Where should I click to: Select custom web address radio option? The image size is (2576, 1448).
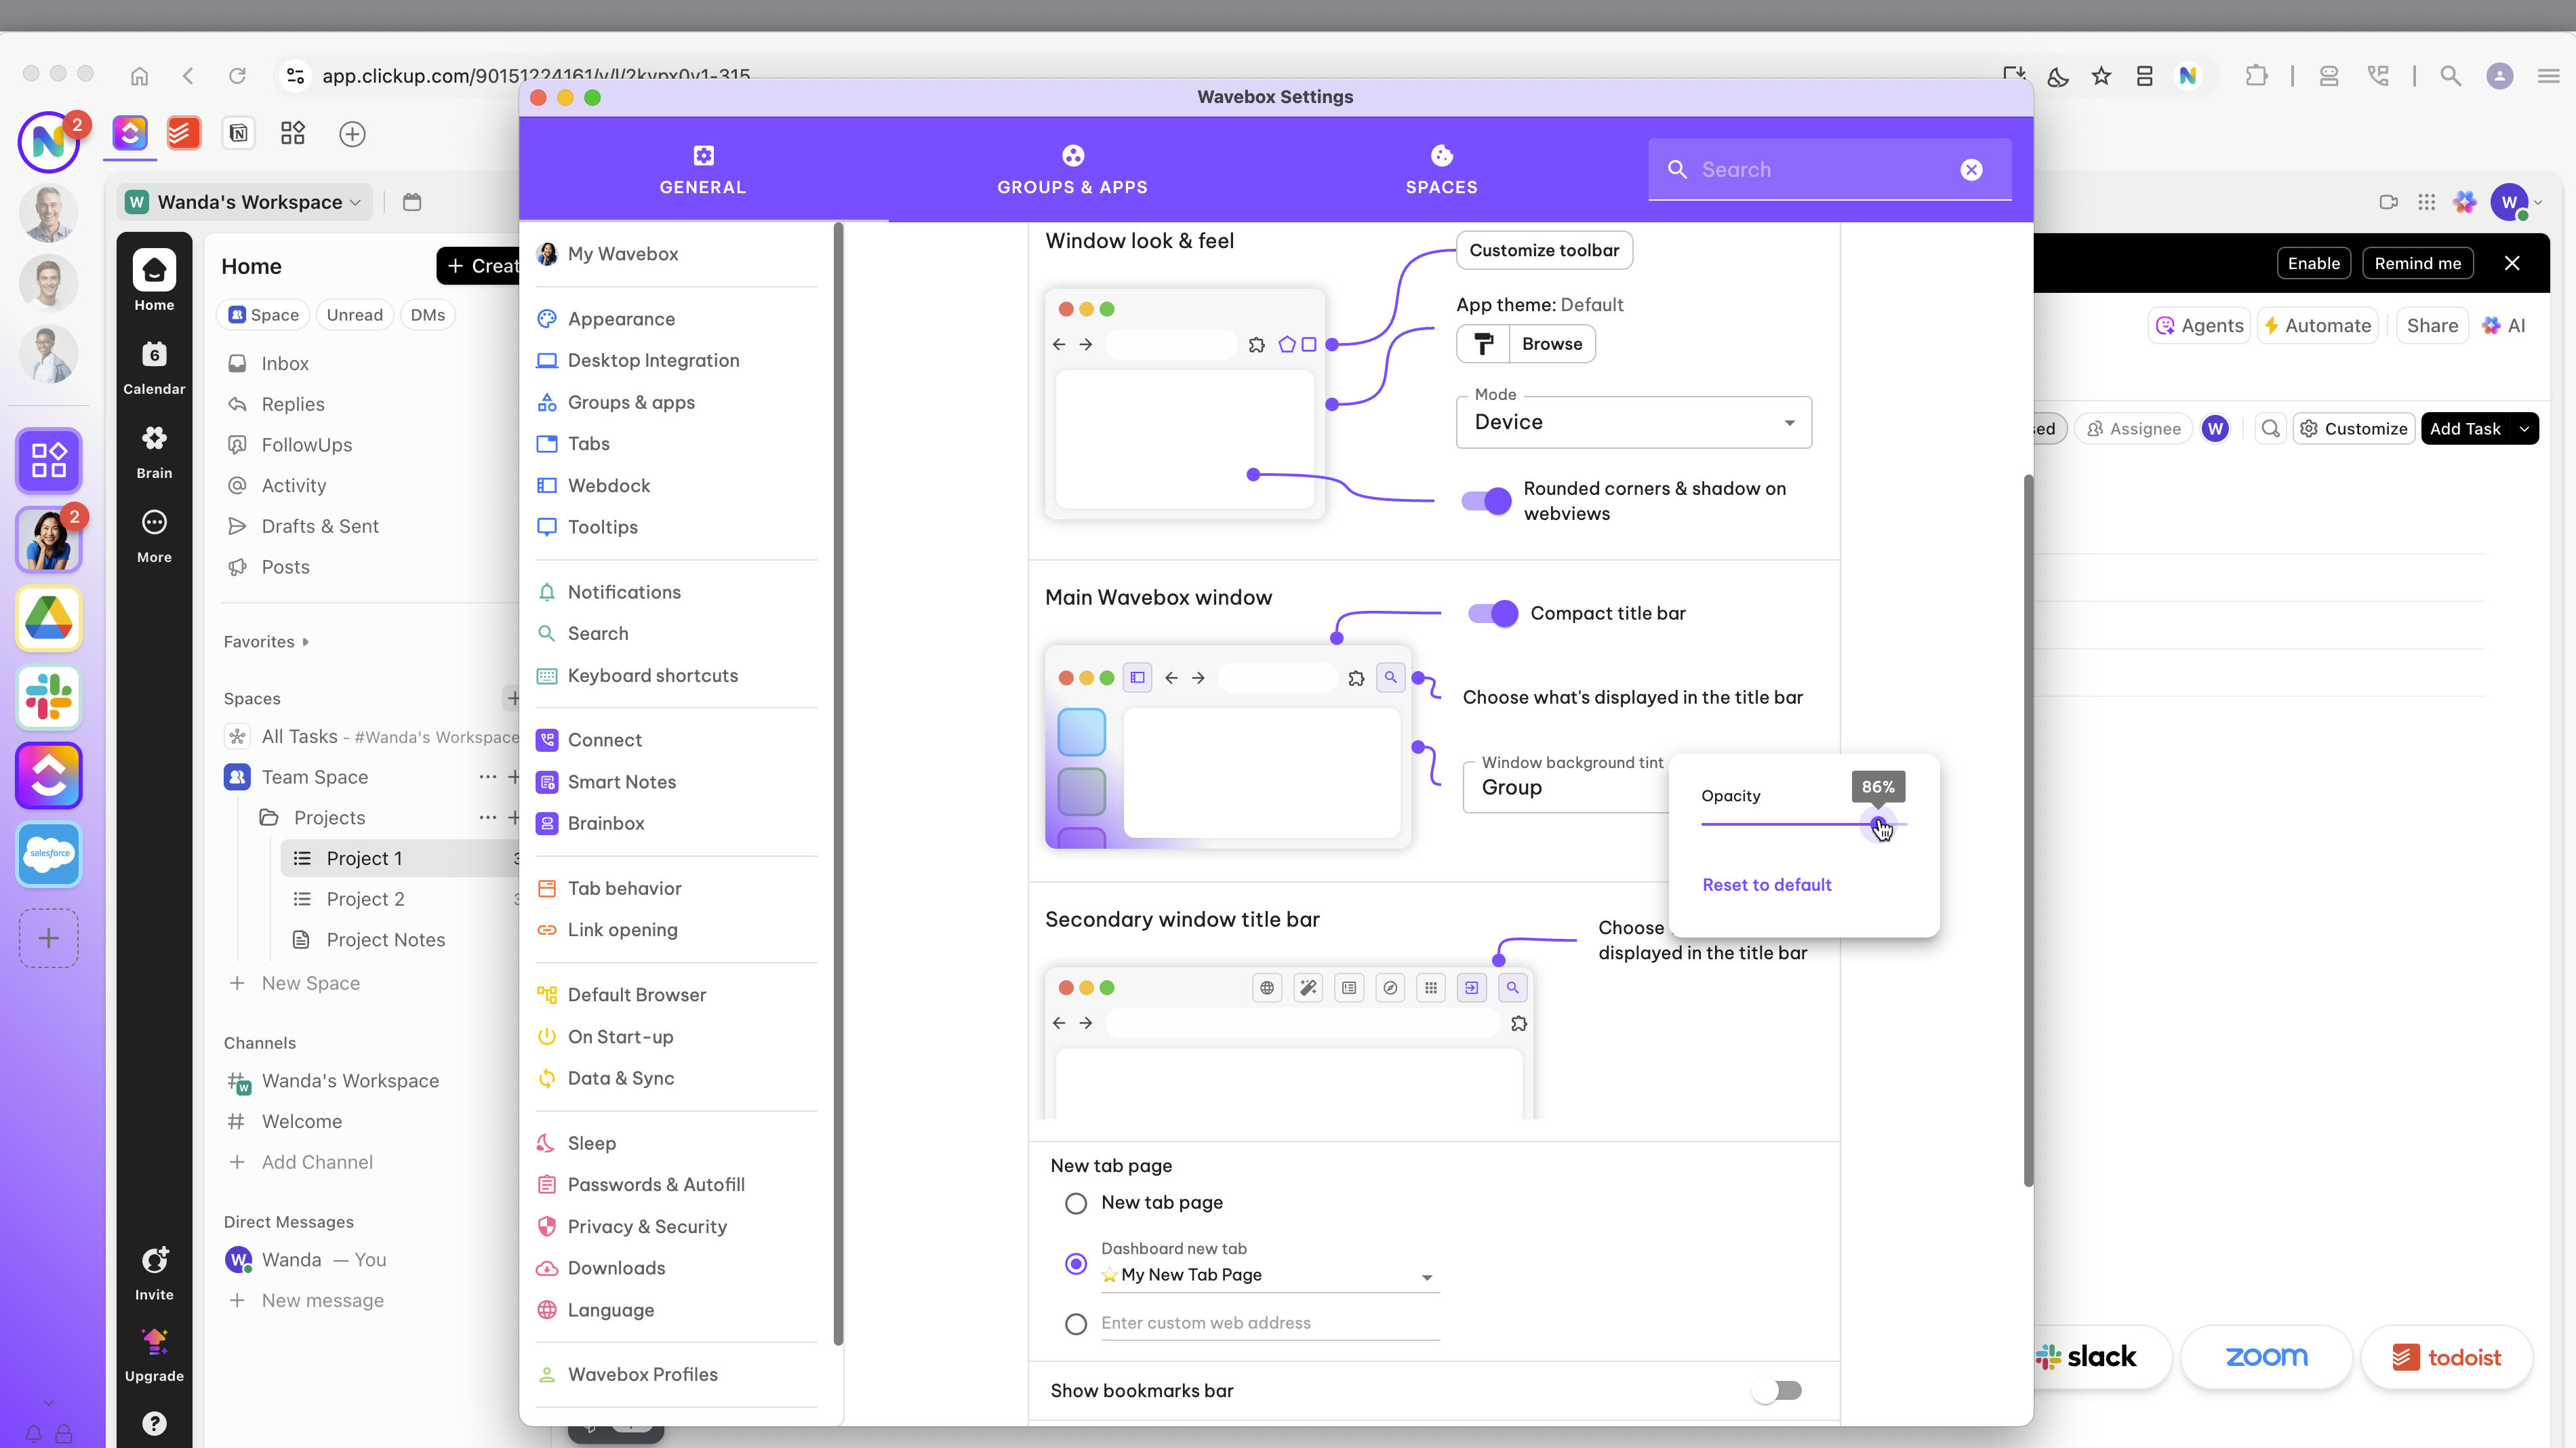pos(1076,1324)
